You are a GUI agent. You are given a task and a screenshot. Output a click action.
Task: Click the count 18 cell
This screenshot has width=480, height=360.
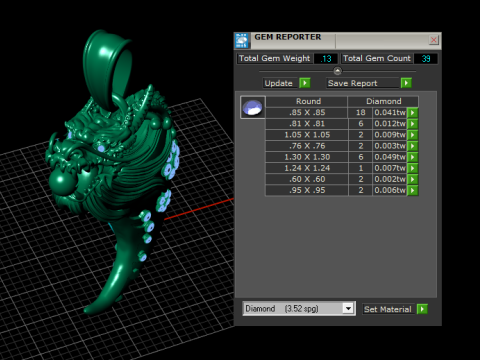[360, 113]
